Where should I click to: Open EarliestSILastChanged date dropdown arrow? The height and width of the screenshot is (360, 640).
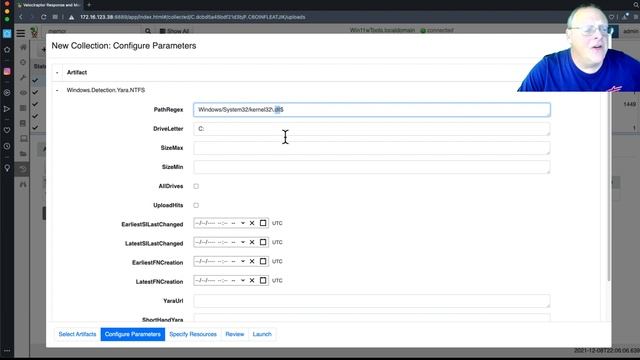click(x=243, y=223)
